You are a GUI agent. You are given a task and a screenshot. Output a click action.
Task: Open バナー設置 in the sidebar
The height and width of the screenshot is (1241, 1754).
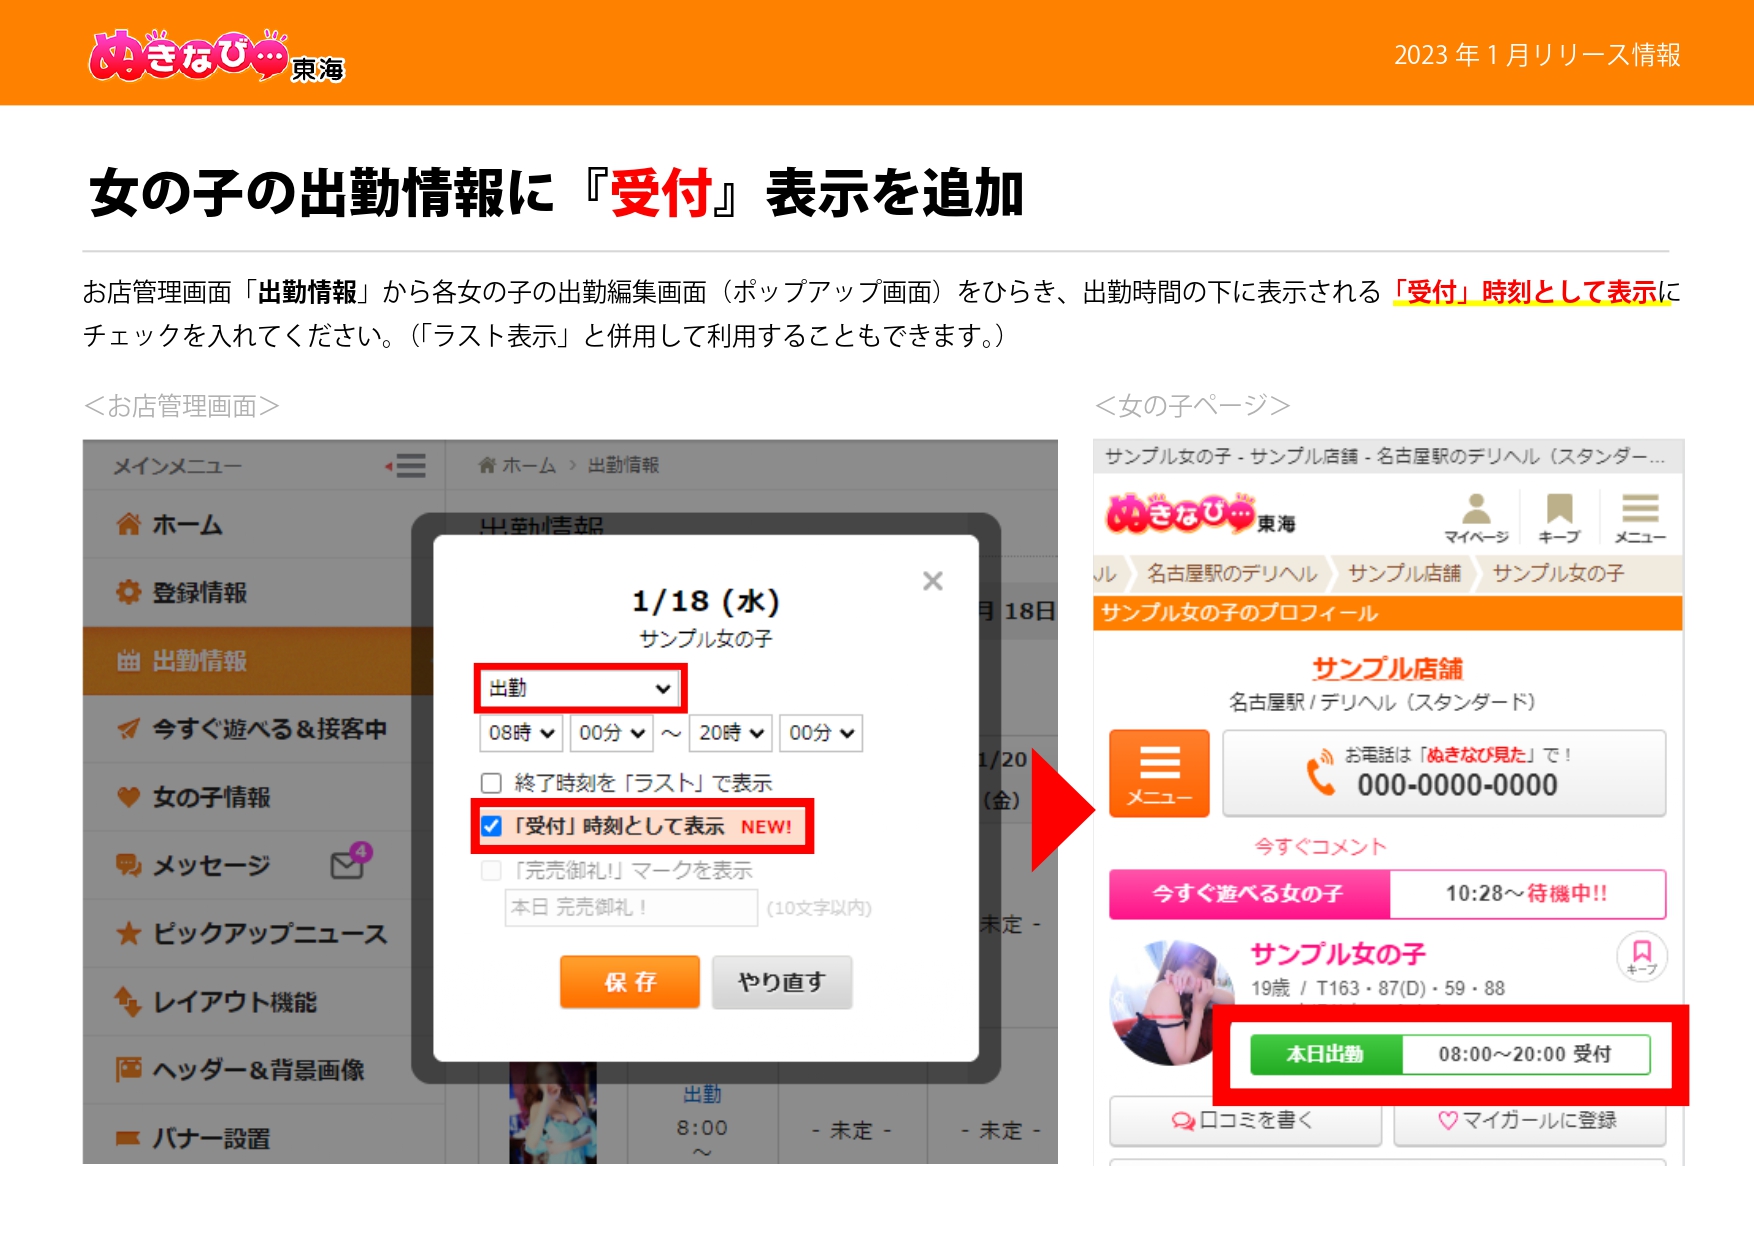263,1136
